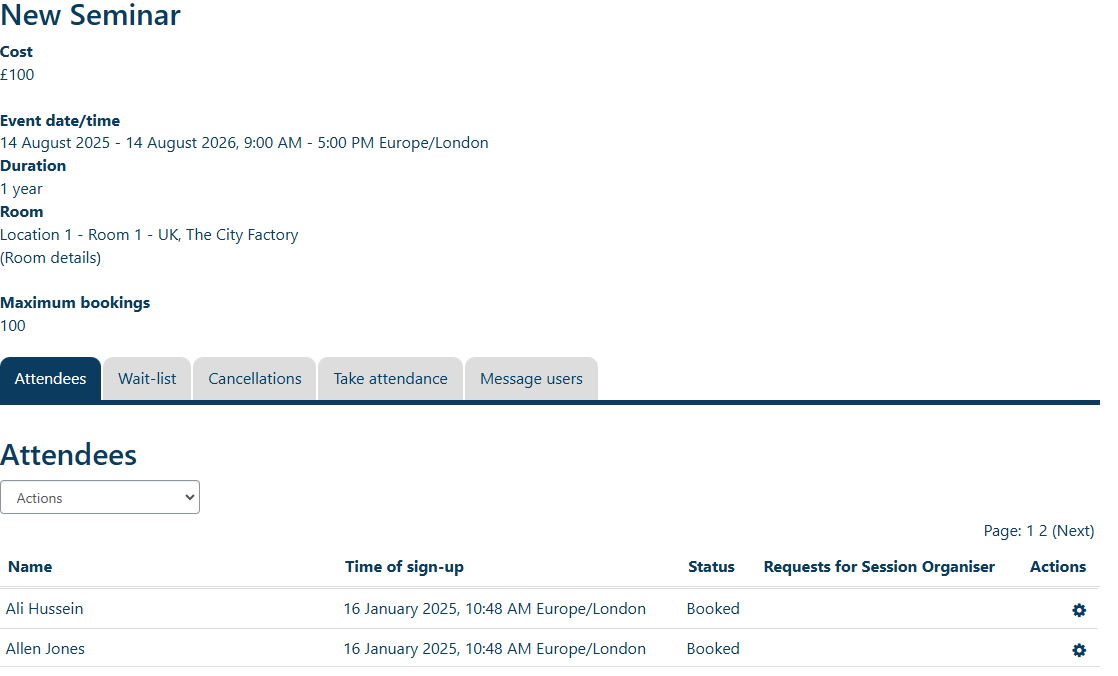The image size is (1118, 676).
Task: Open the actions gear for Ali Hussein
Action: (1079, 610)
